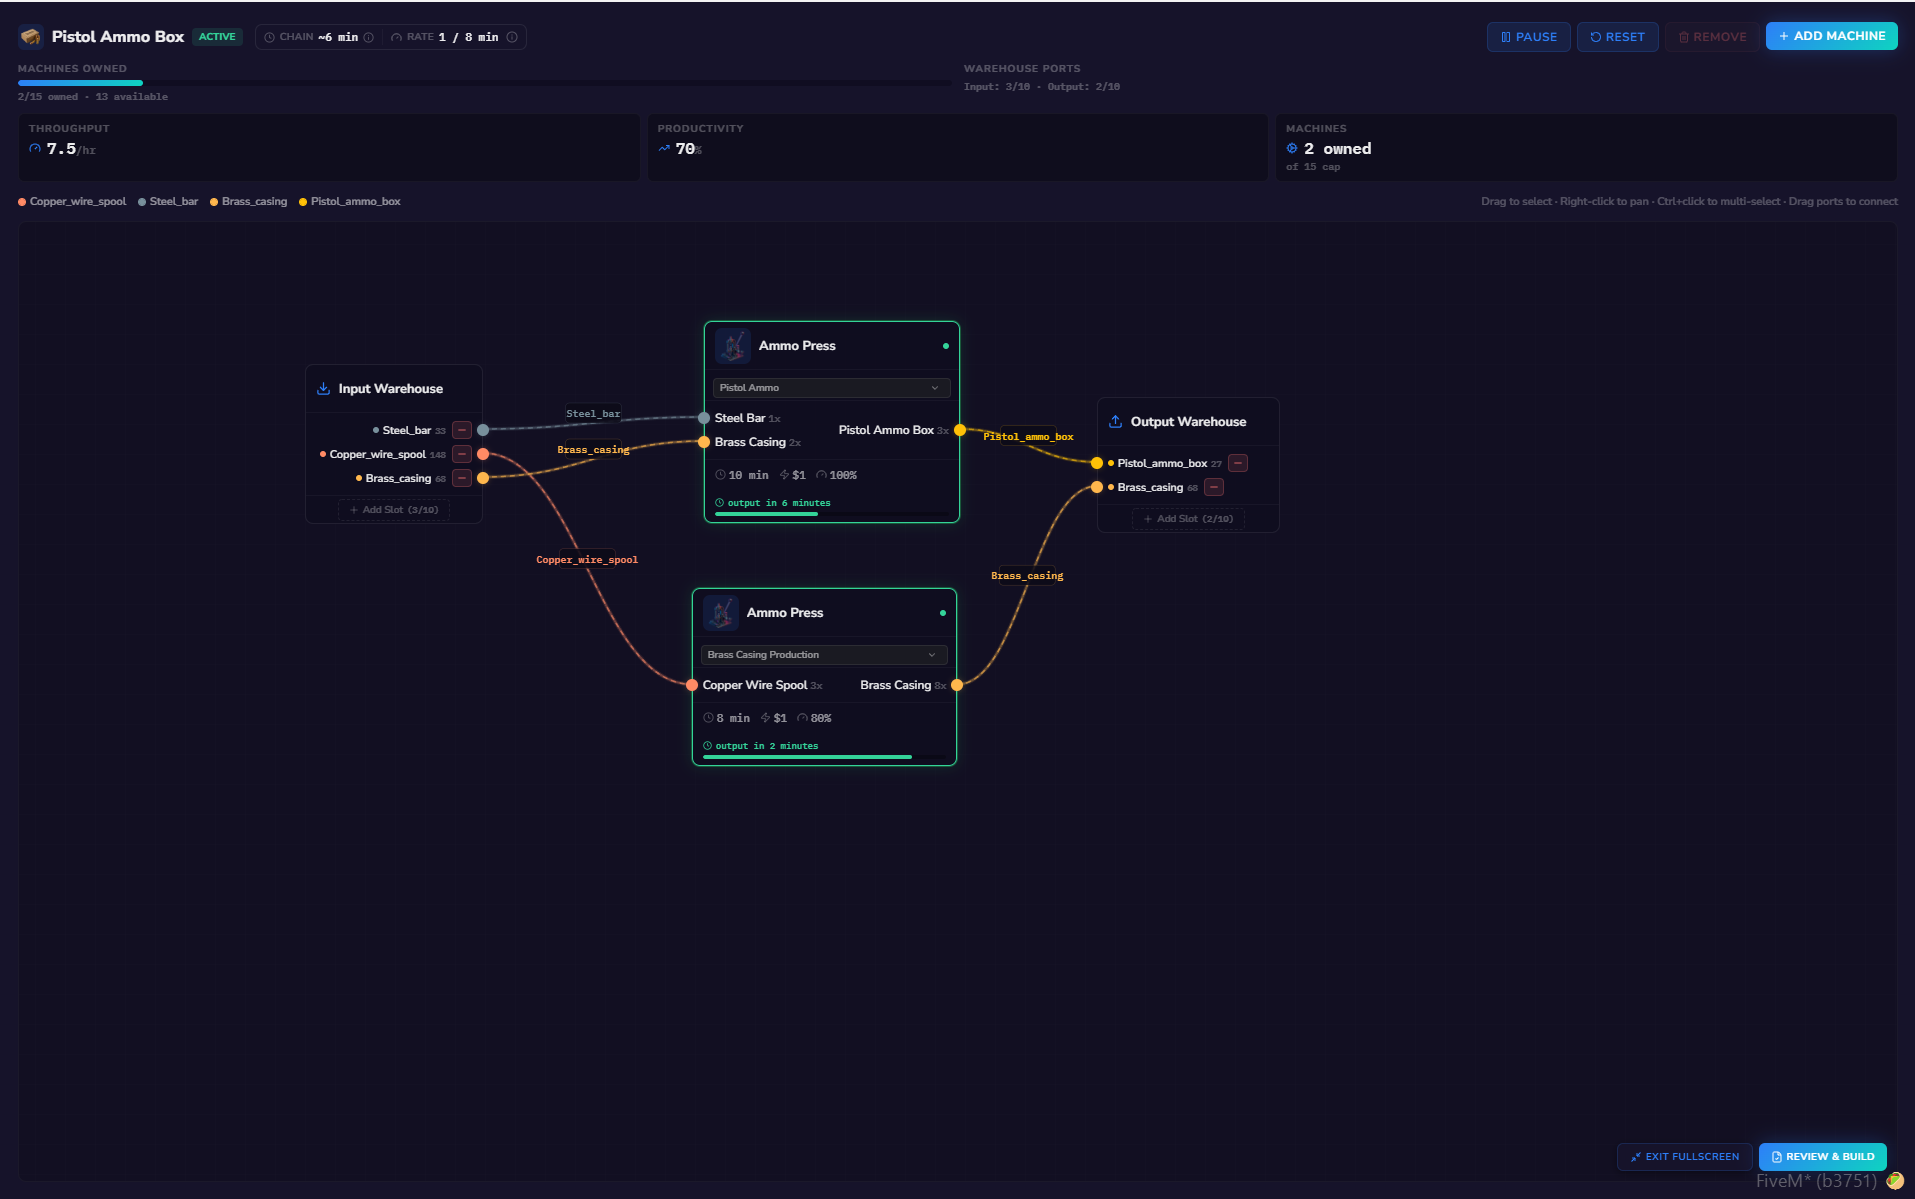
Task: Click the Brass Casing Production press machine icon
Action: point(721,613)
